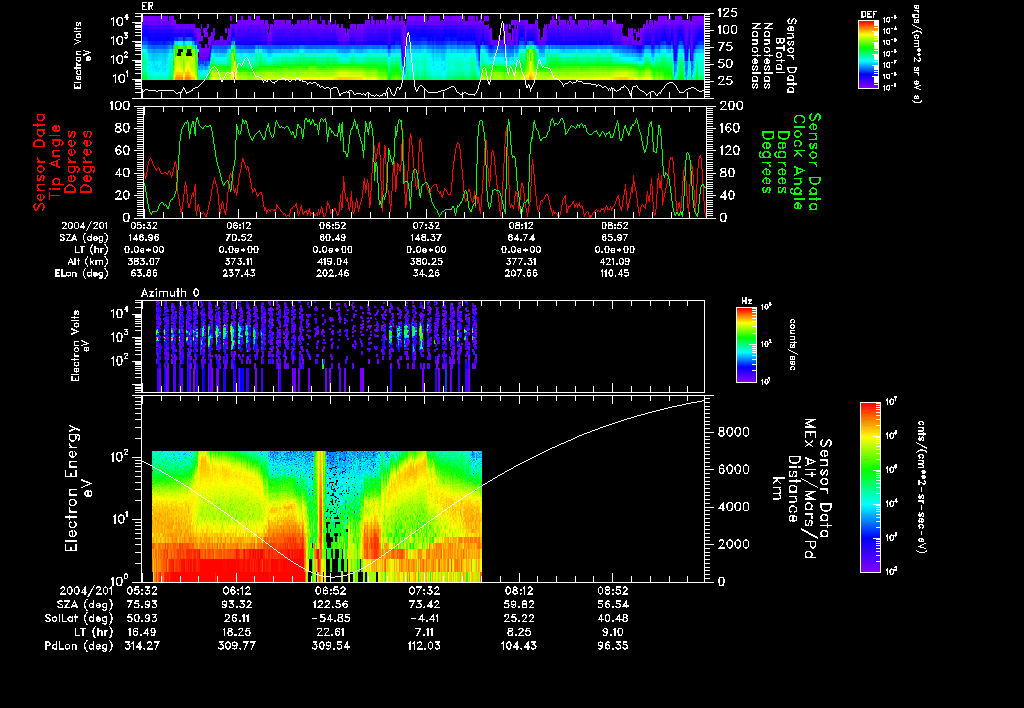Select the 'ER' panel title
The height and width of the screenshot is (708, 1024).
148,7
